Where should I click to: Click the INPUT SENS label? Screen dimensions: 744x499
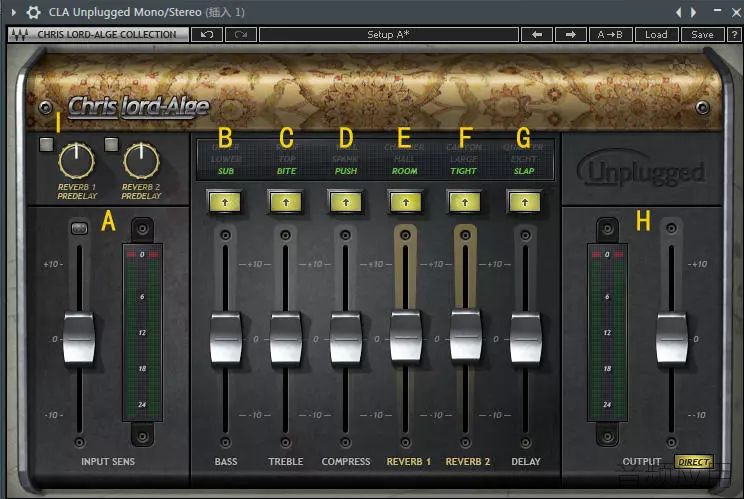[108, 462]
